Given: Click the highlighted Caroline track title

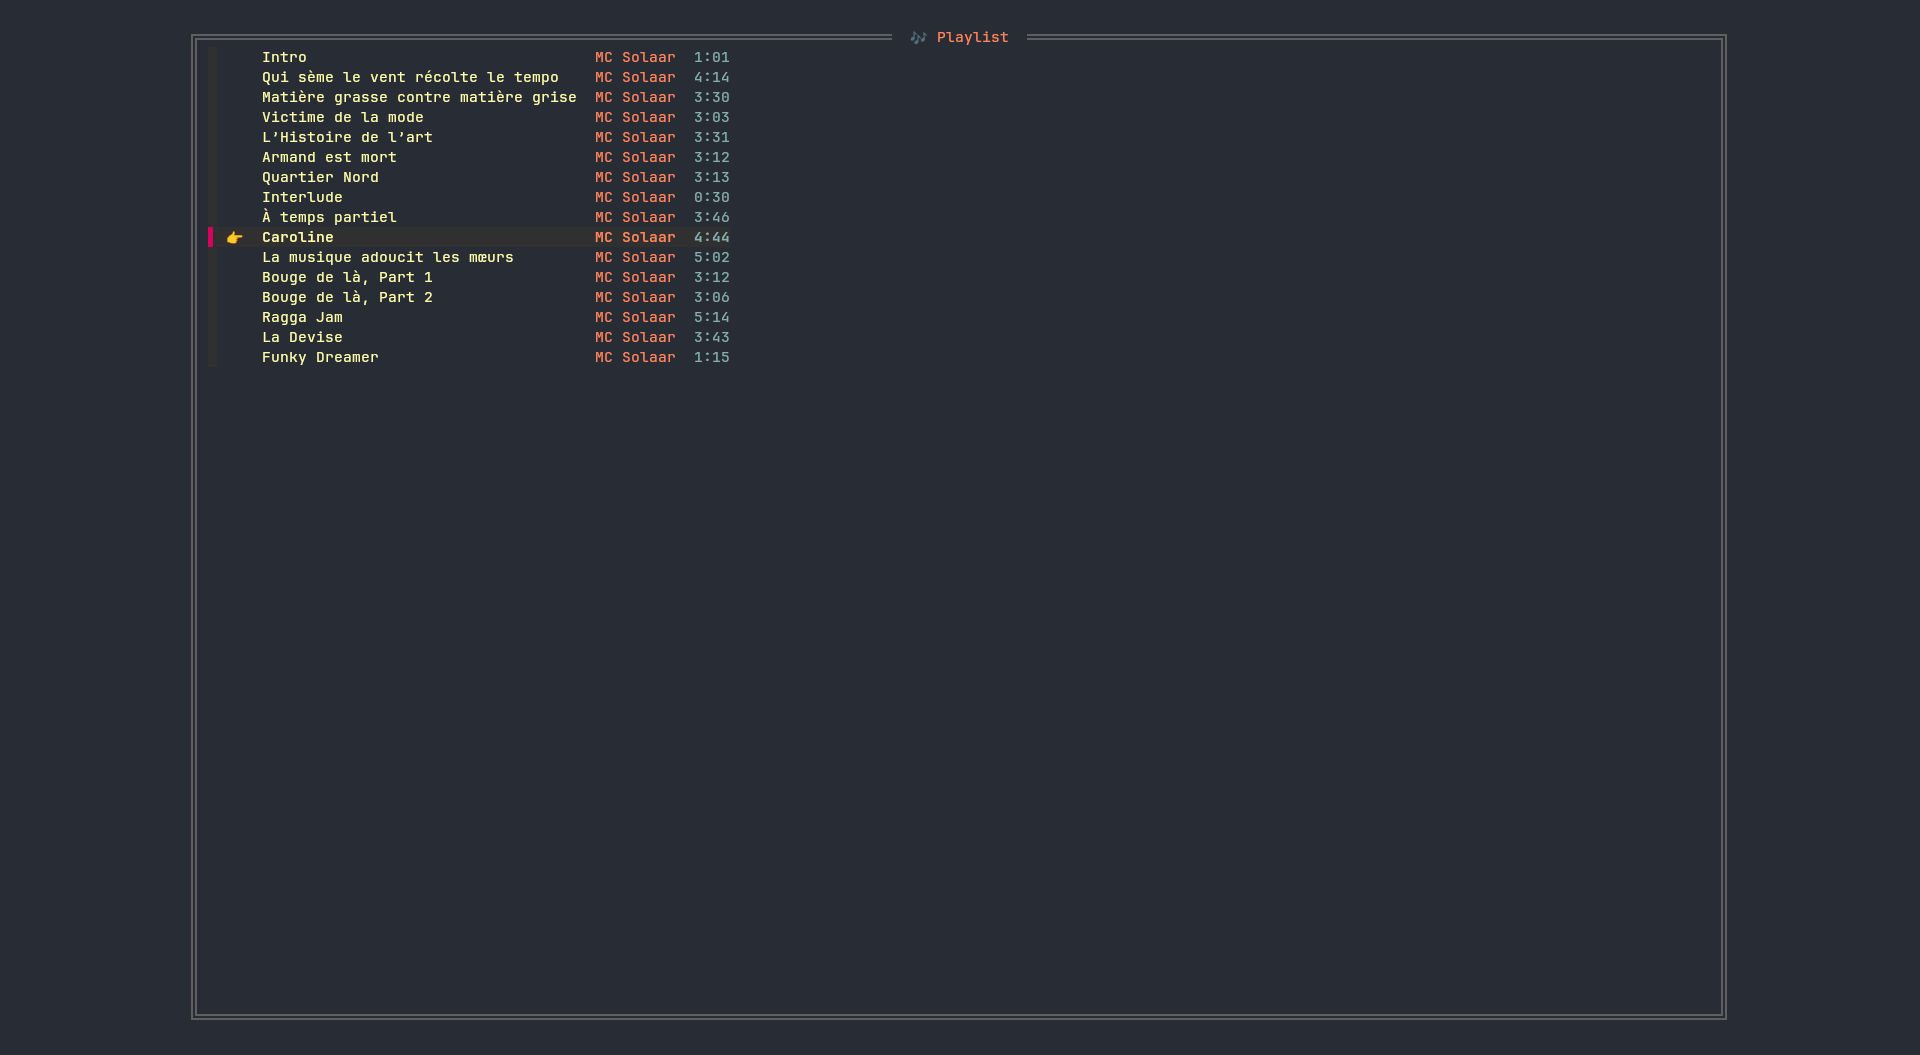Looking at the screenshot, I should click(x=298, y=238).
